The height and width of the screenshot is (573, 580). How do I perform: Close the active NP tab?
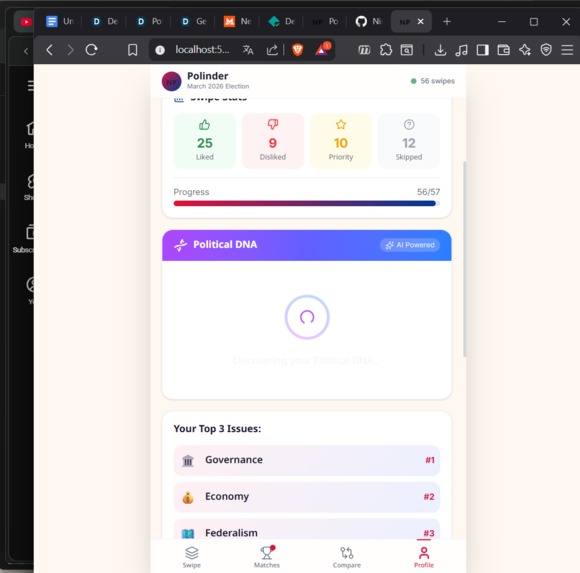pos(421,22)
